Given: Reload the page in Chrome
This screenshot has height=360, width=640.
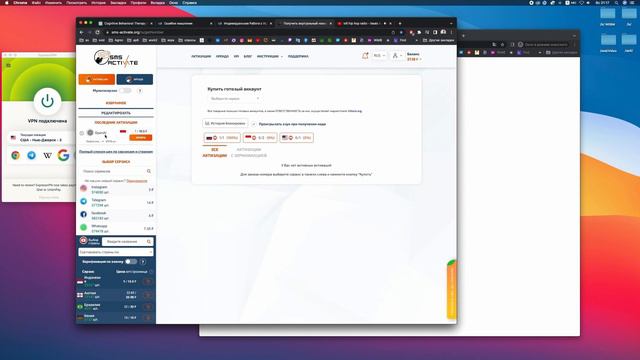Looking at the screenshot, I should pyautogui.click(x=98, y=32).
